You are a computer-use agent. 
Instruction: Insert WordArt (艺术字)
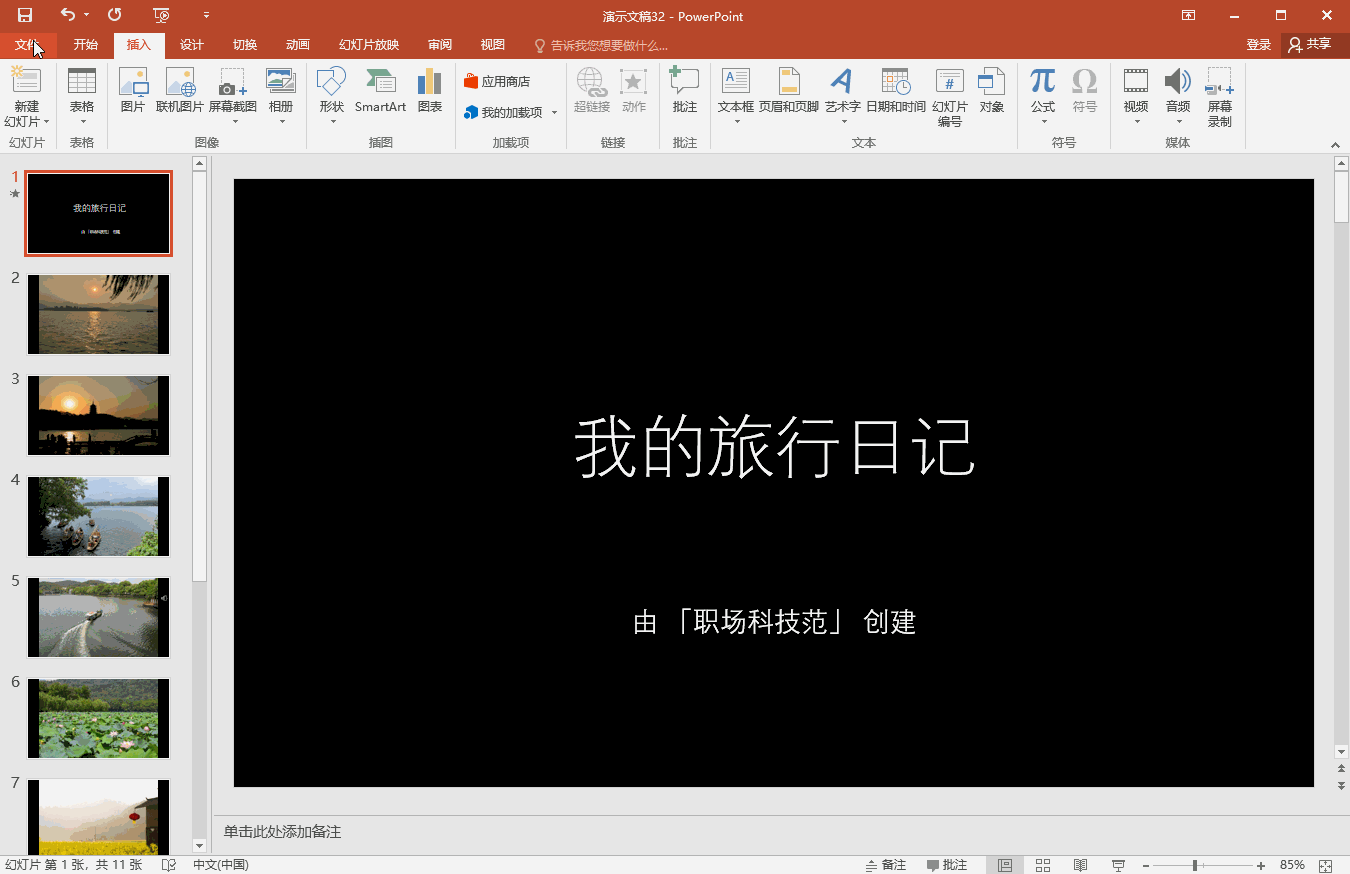pos(843,97)
